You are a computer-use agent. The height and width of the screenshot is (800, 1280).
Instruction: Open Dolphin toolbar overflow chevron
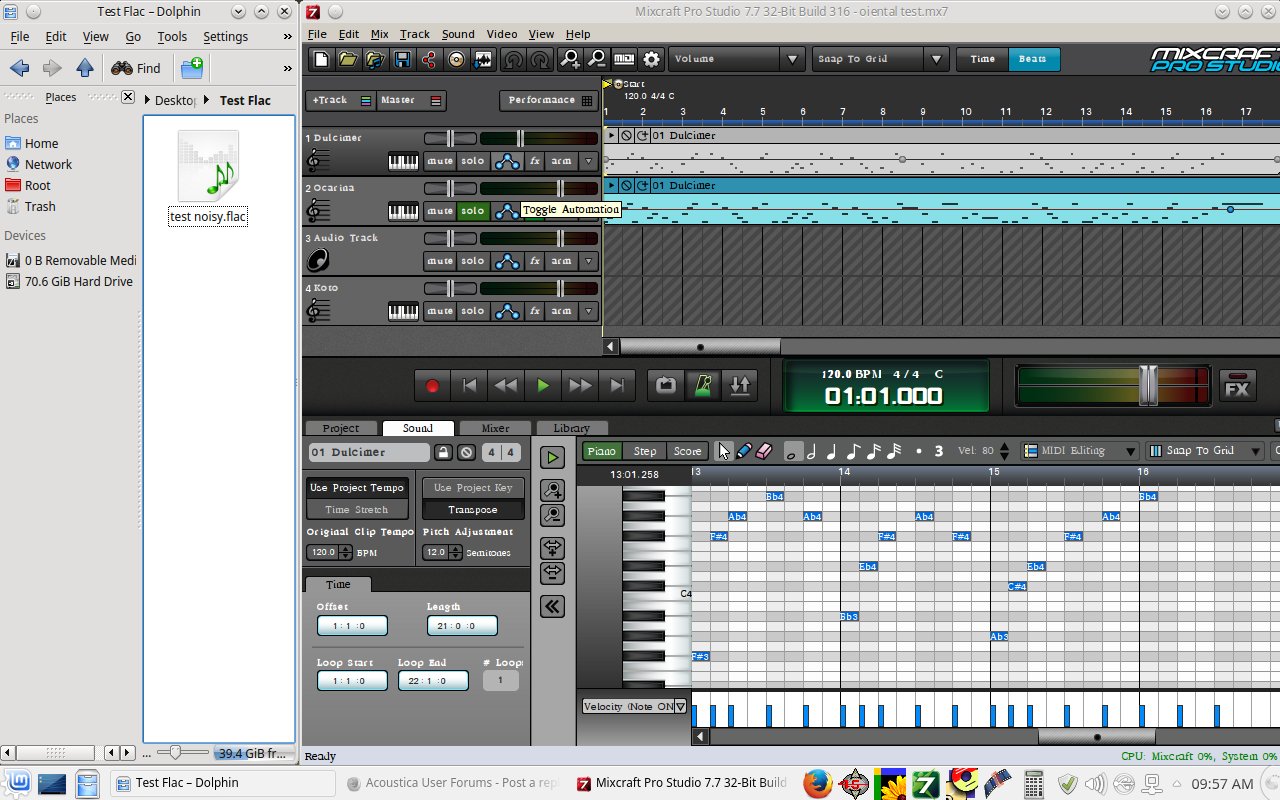click(x=288, y=68)
